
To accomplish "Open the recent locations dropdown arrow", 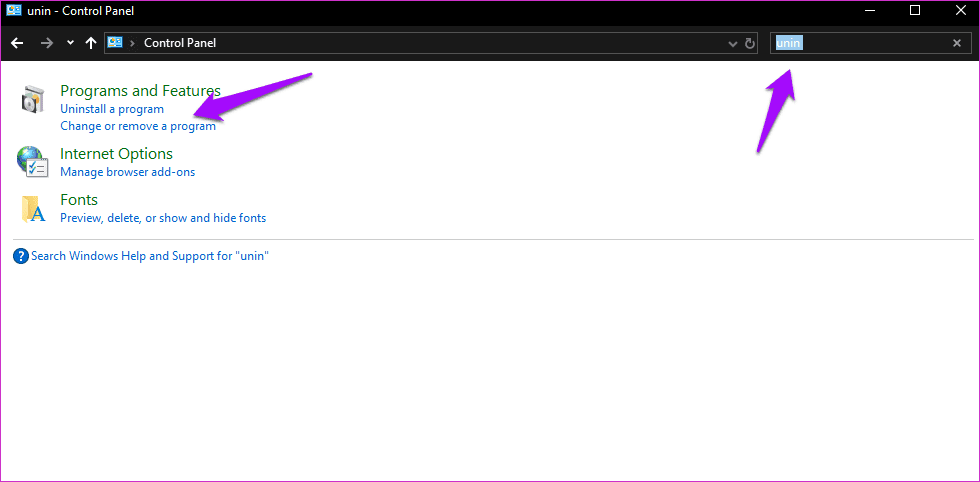I will point(70,43).
